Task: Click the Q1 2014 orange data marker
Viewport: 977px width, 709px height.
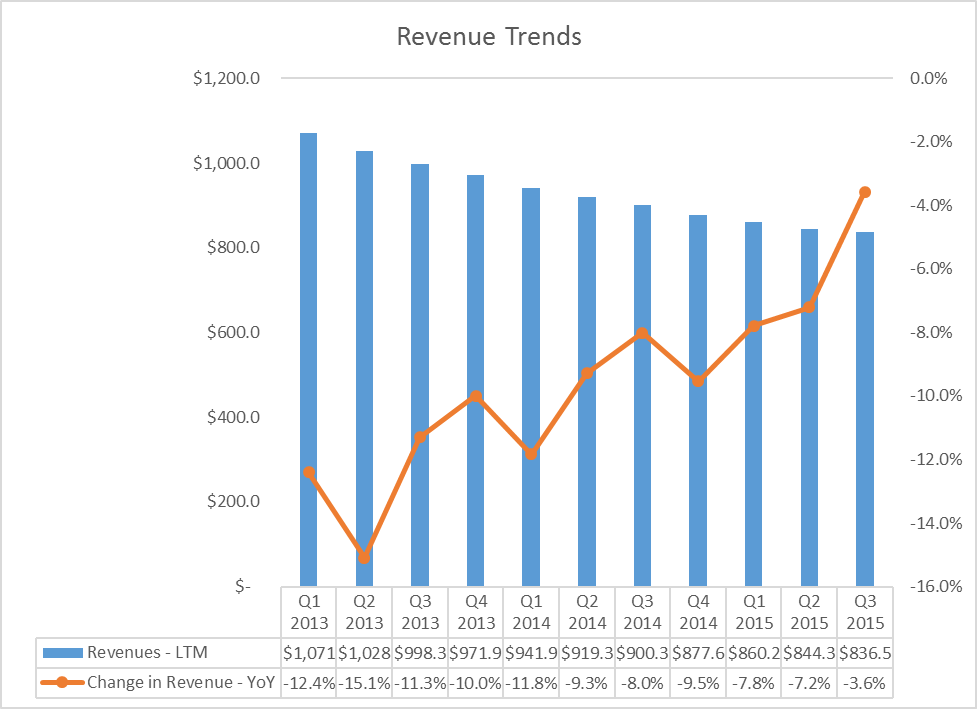Action: pyautogui.click(x=531, y=453)
